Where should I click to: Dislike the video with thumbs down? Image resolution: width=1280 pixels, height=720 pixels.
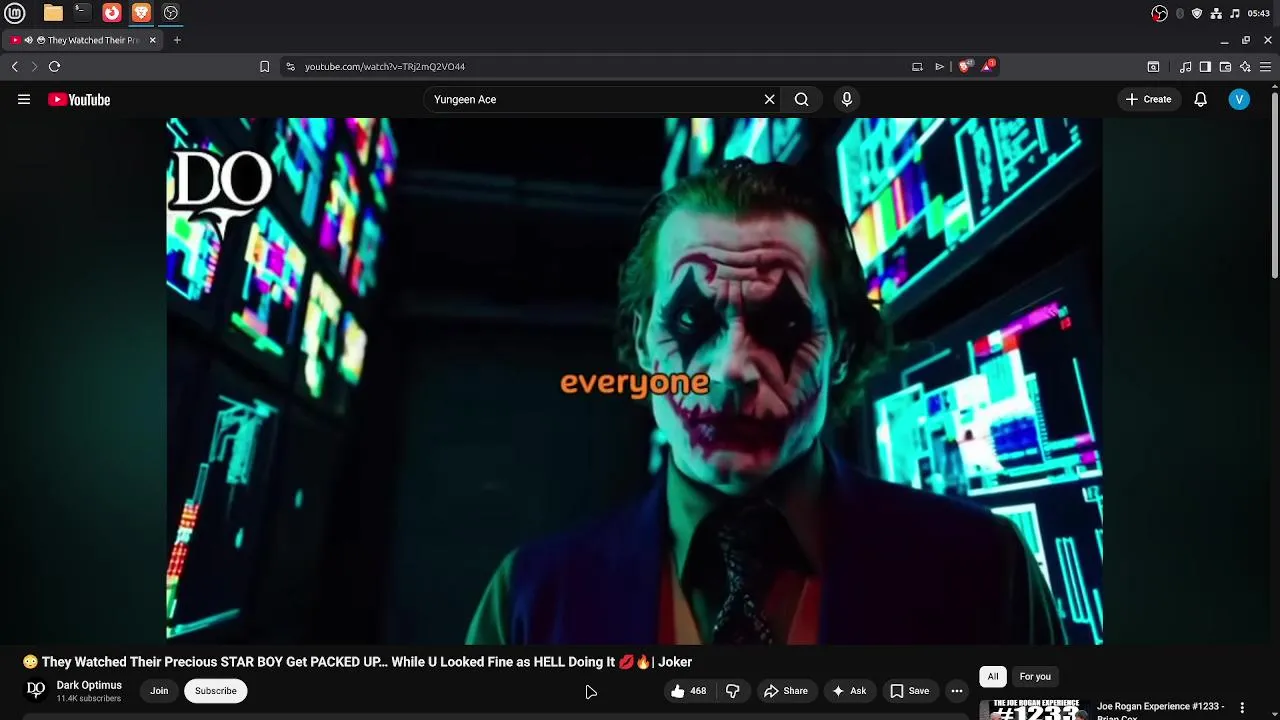click(733, 691)
